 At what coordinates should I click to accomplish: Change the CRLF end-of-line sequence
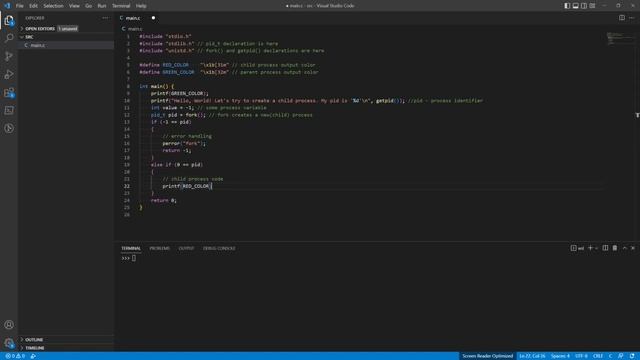[598, 356]
